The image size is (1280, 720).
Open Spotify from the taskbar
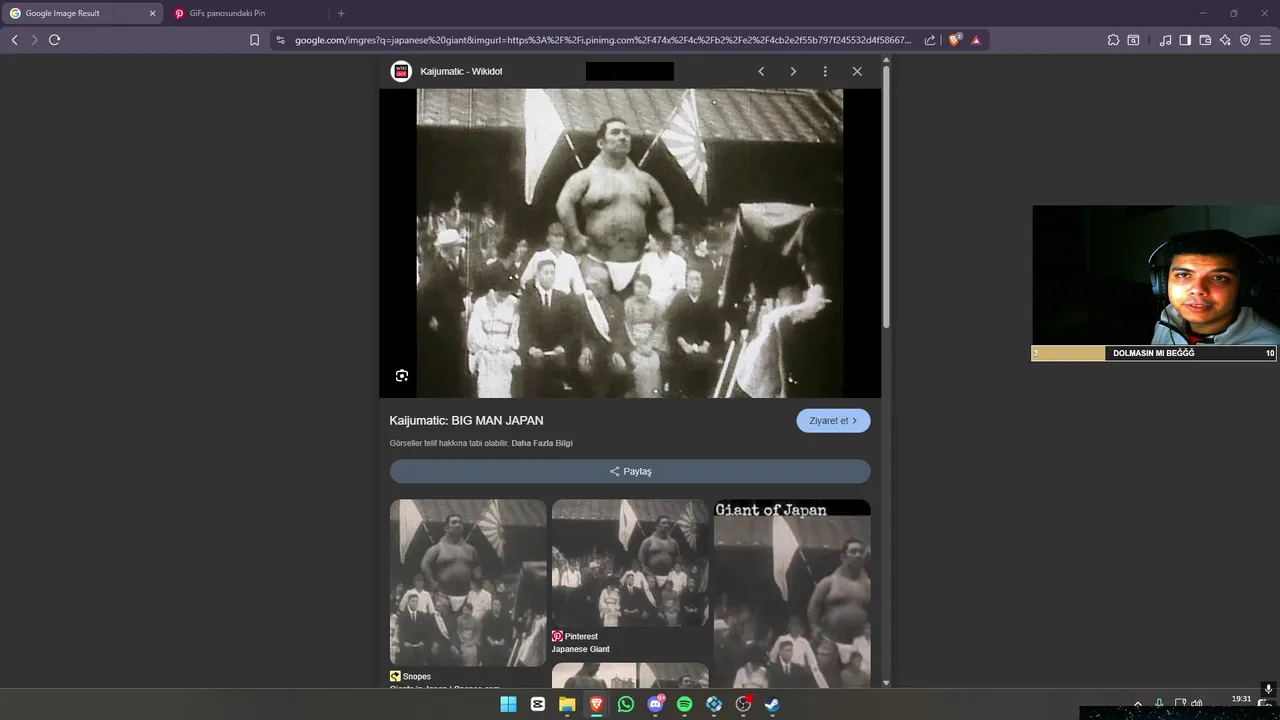[x=685, y=704]
